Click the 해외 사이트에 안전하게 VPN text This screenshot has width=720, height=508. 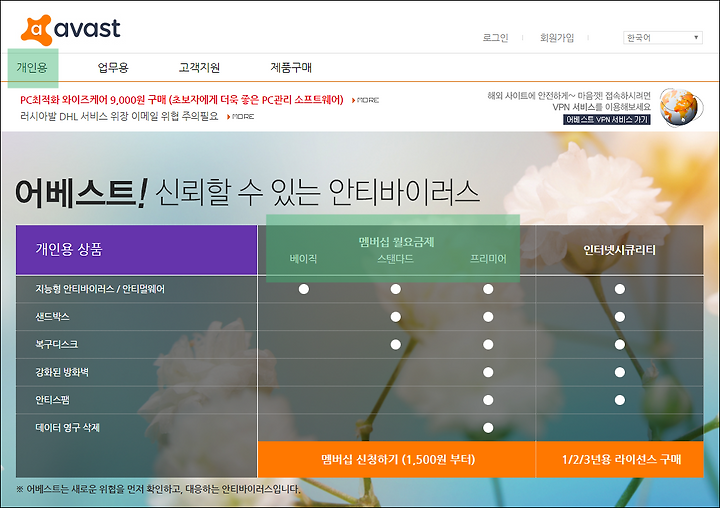click(569, 101)
